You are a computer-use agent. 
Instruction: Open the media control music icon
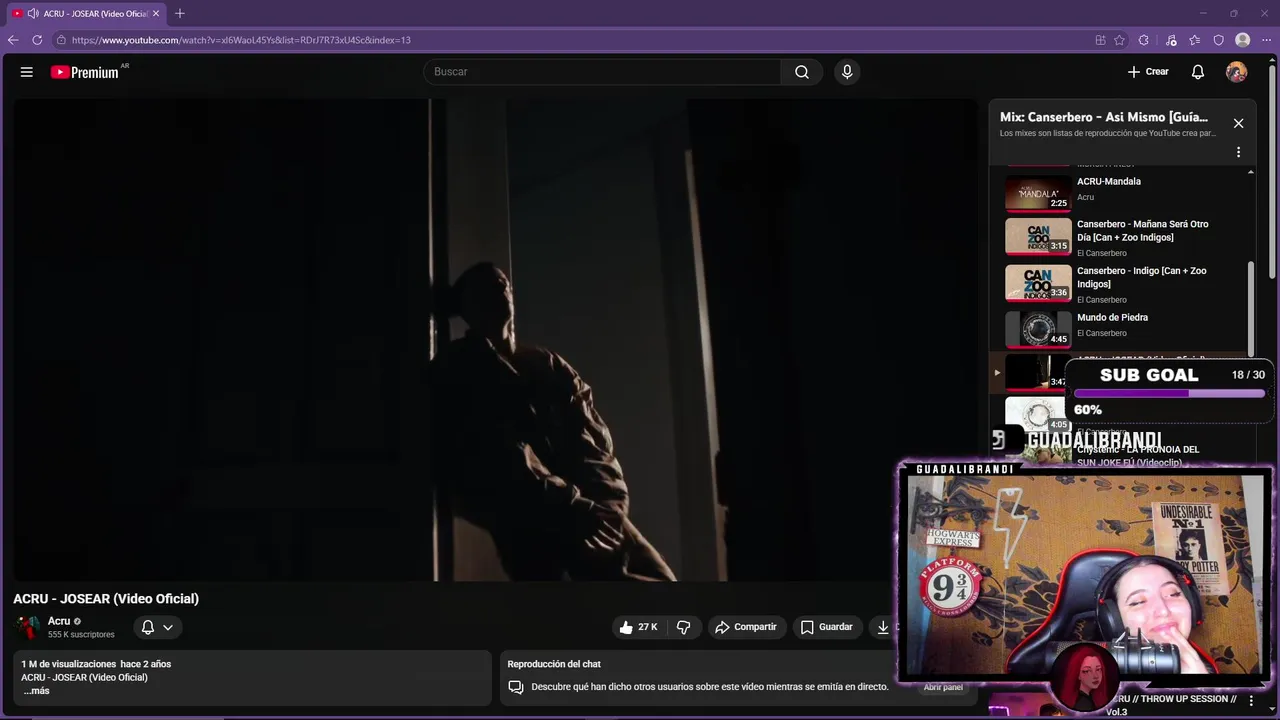[x=1171, y=40]
